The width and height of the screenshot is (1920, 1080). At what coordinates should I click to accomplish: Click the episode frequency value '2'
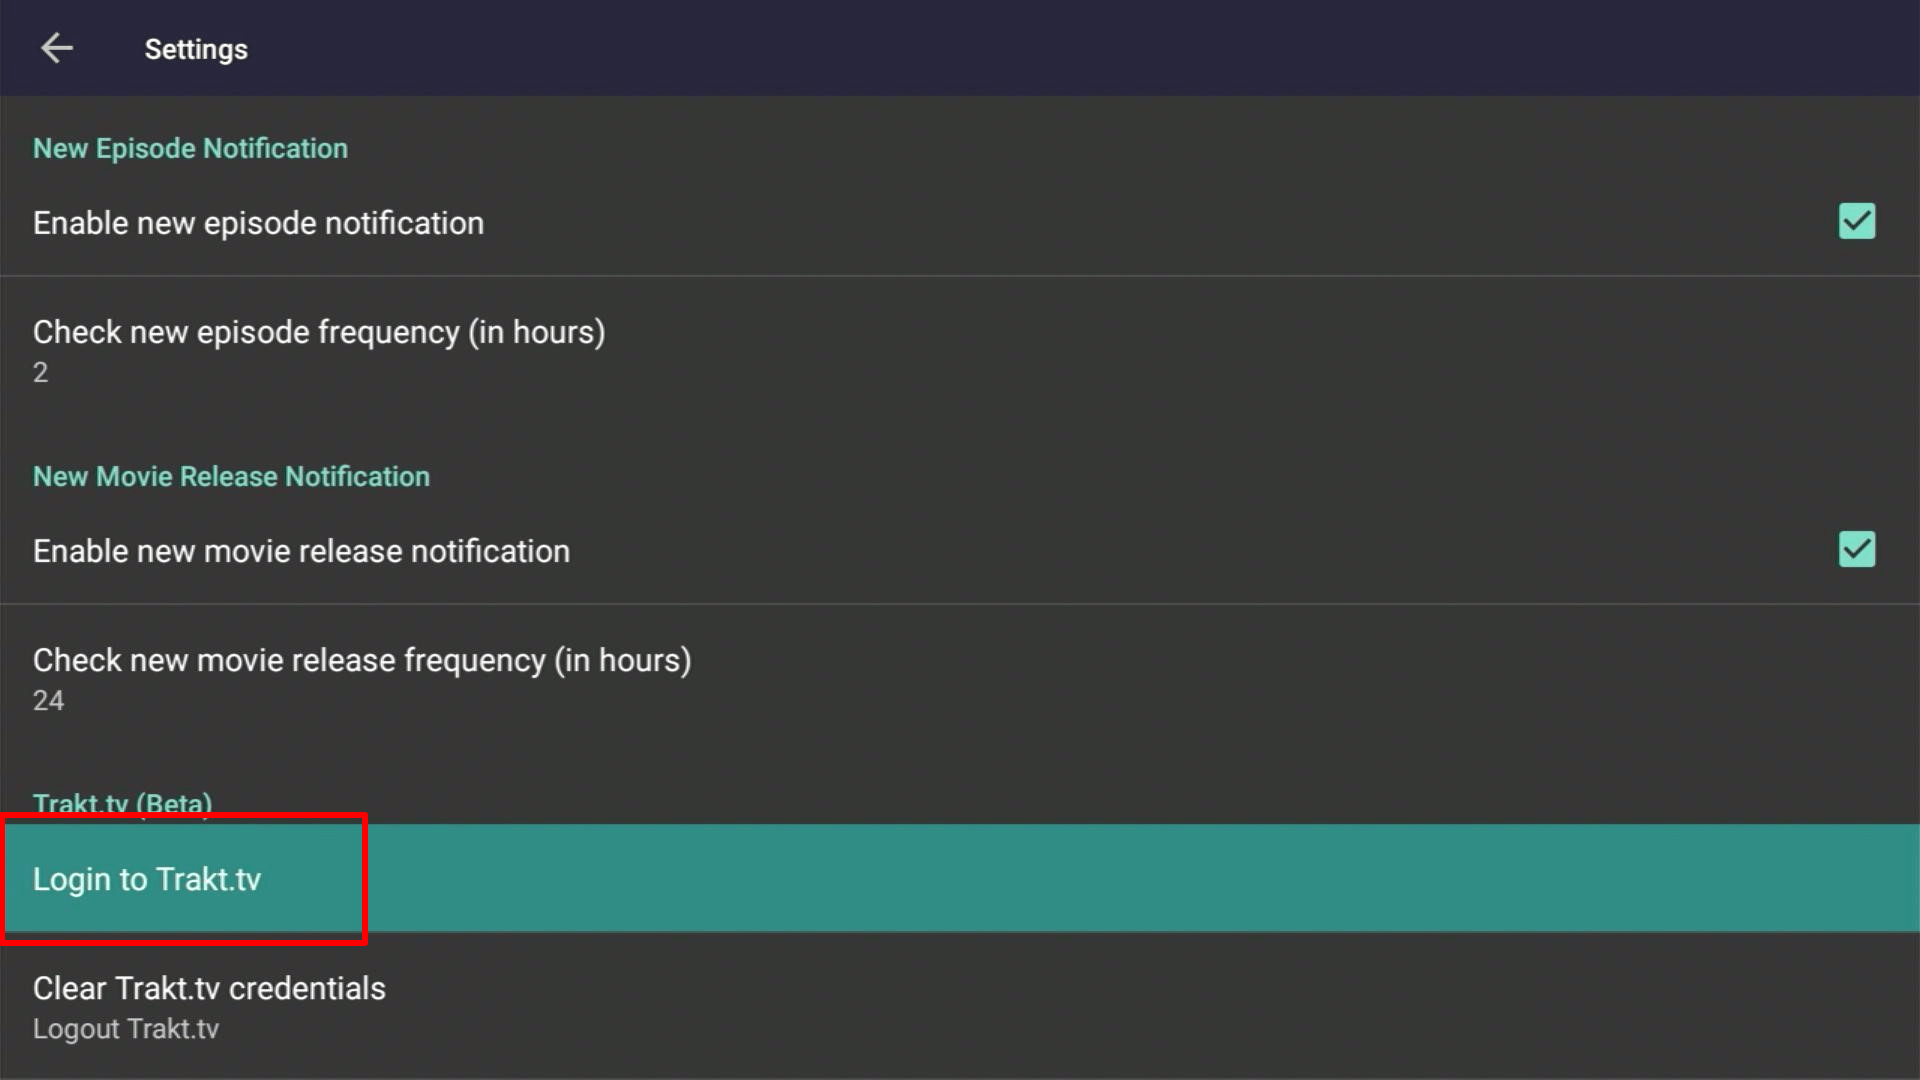[x=40, y=373]
